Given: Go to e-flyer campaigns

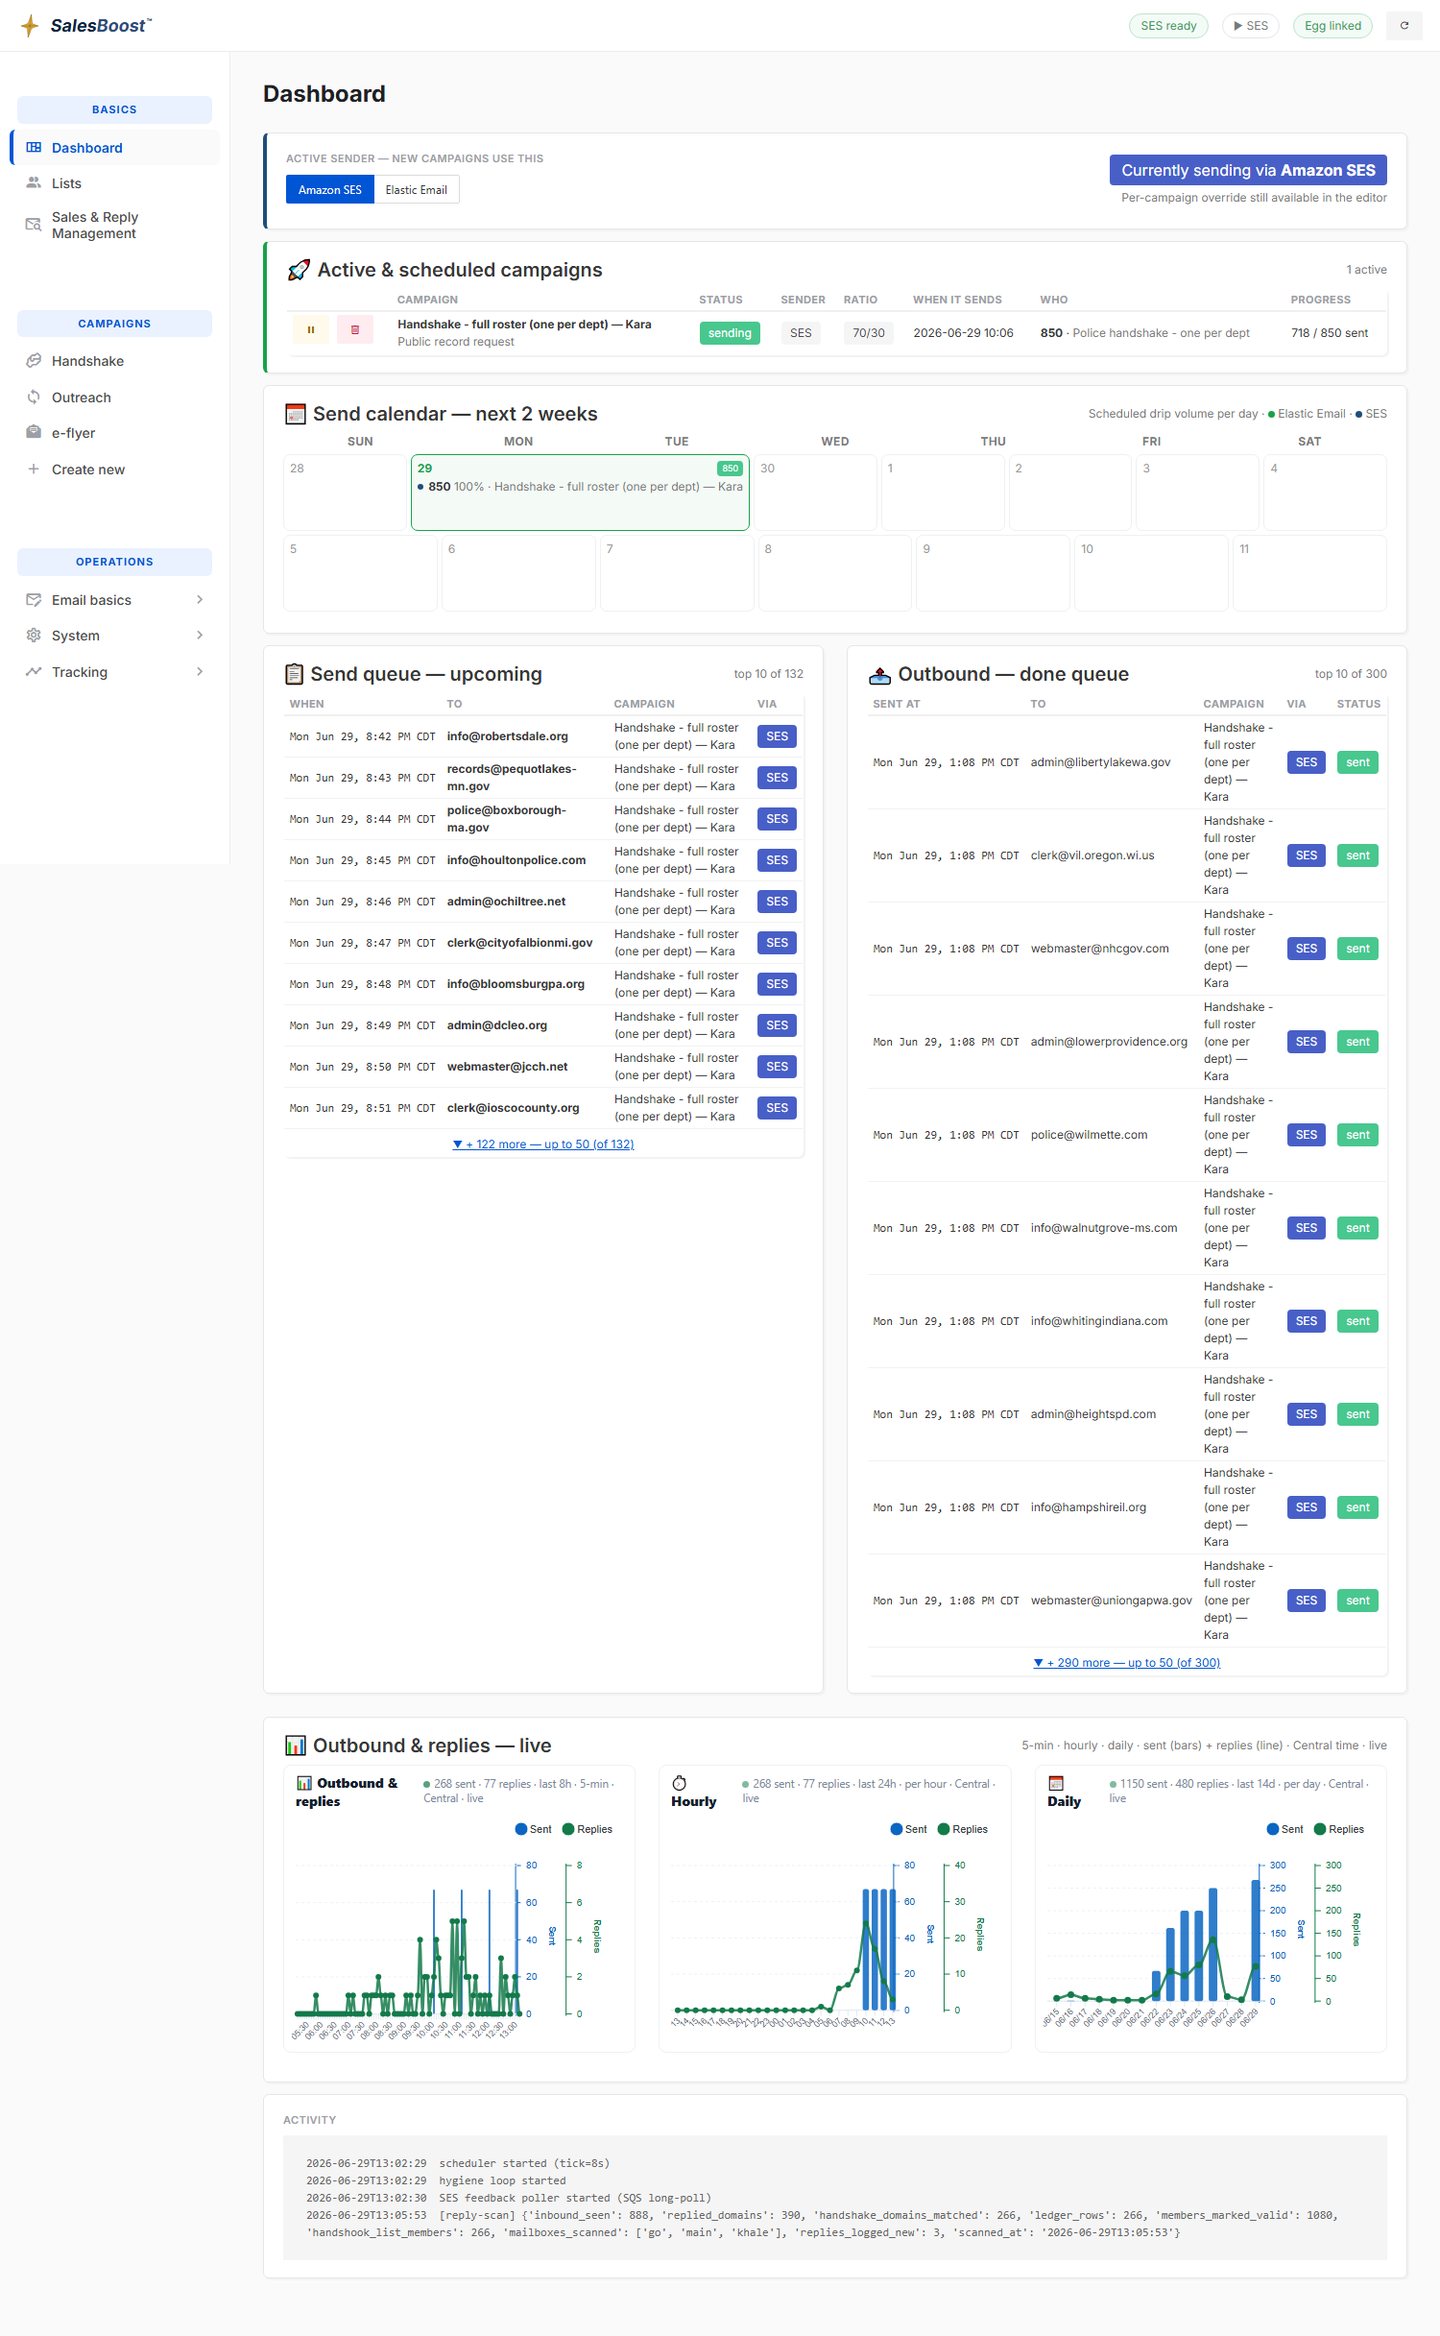Looking at the screenshot, I should coord(116,433).
